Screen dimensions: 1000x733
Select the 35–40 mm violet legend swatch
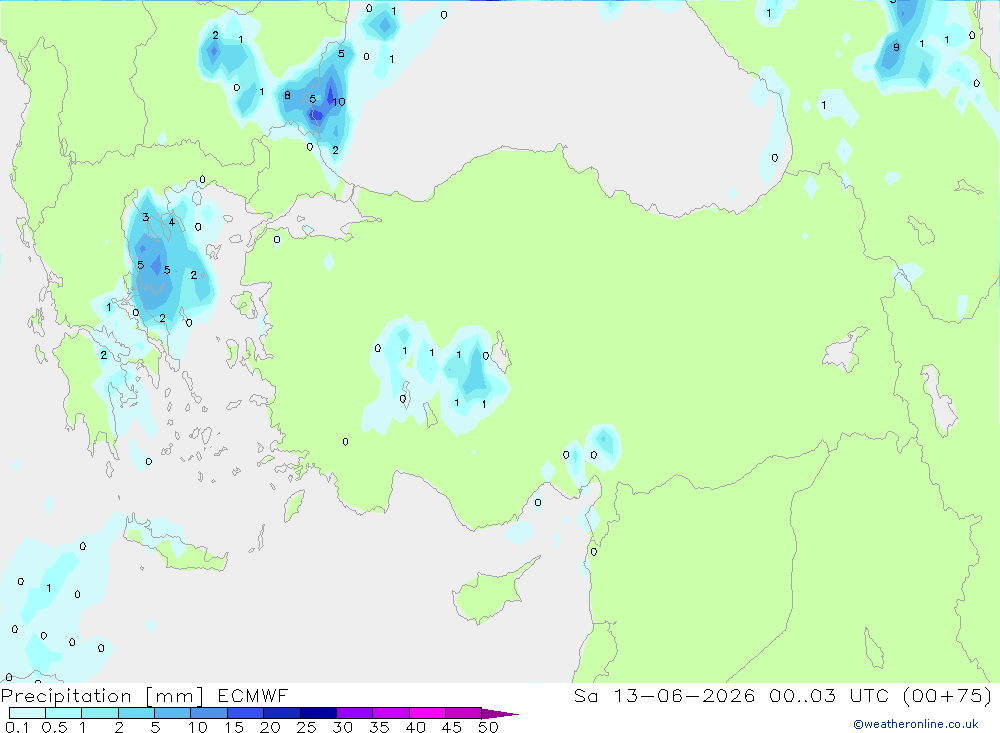click(x=390, y=713)
